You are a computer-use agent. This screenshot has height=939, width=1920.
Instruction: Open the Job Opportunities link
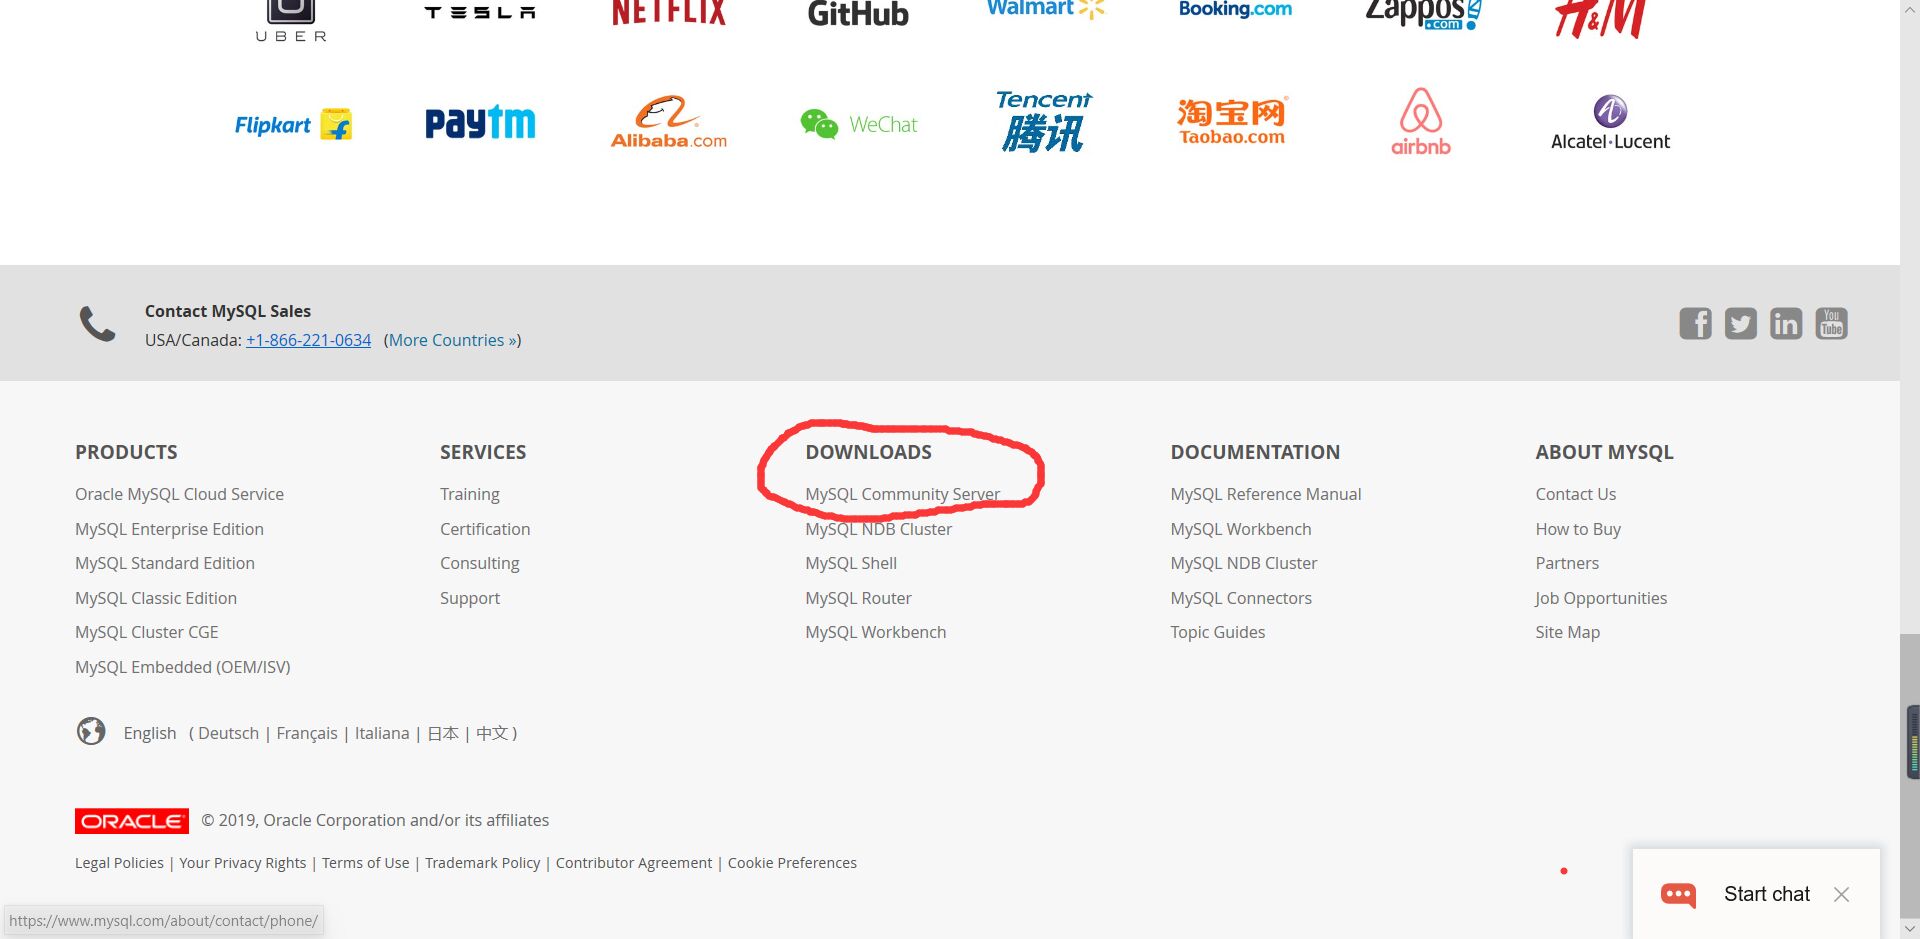tap(1601, 598)
